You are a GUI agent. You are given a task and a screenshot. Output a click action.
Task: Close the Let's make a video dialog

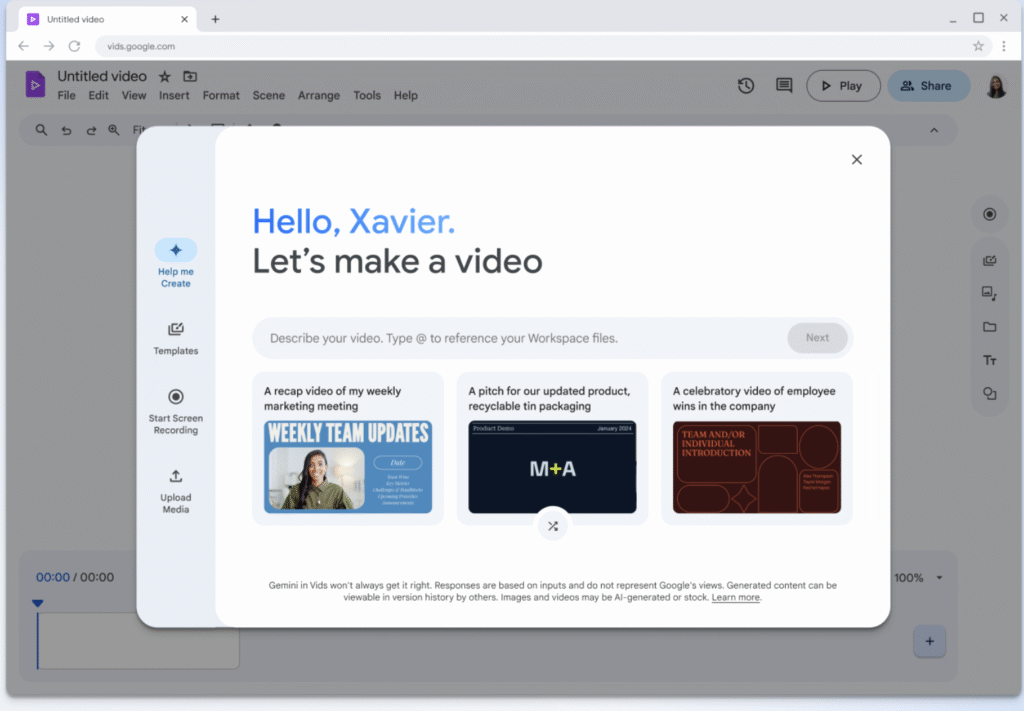pos(856,160)
